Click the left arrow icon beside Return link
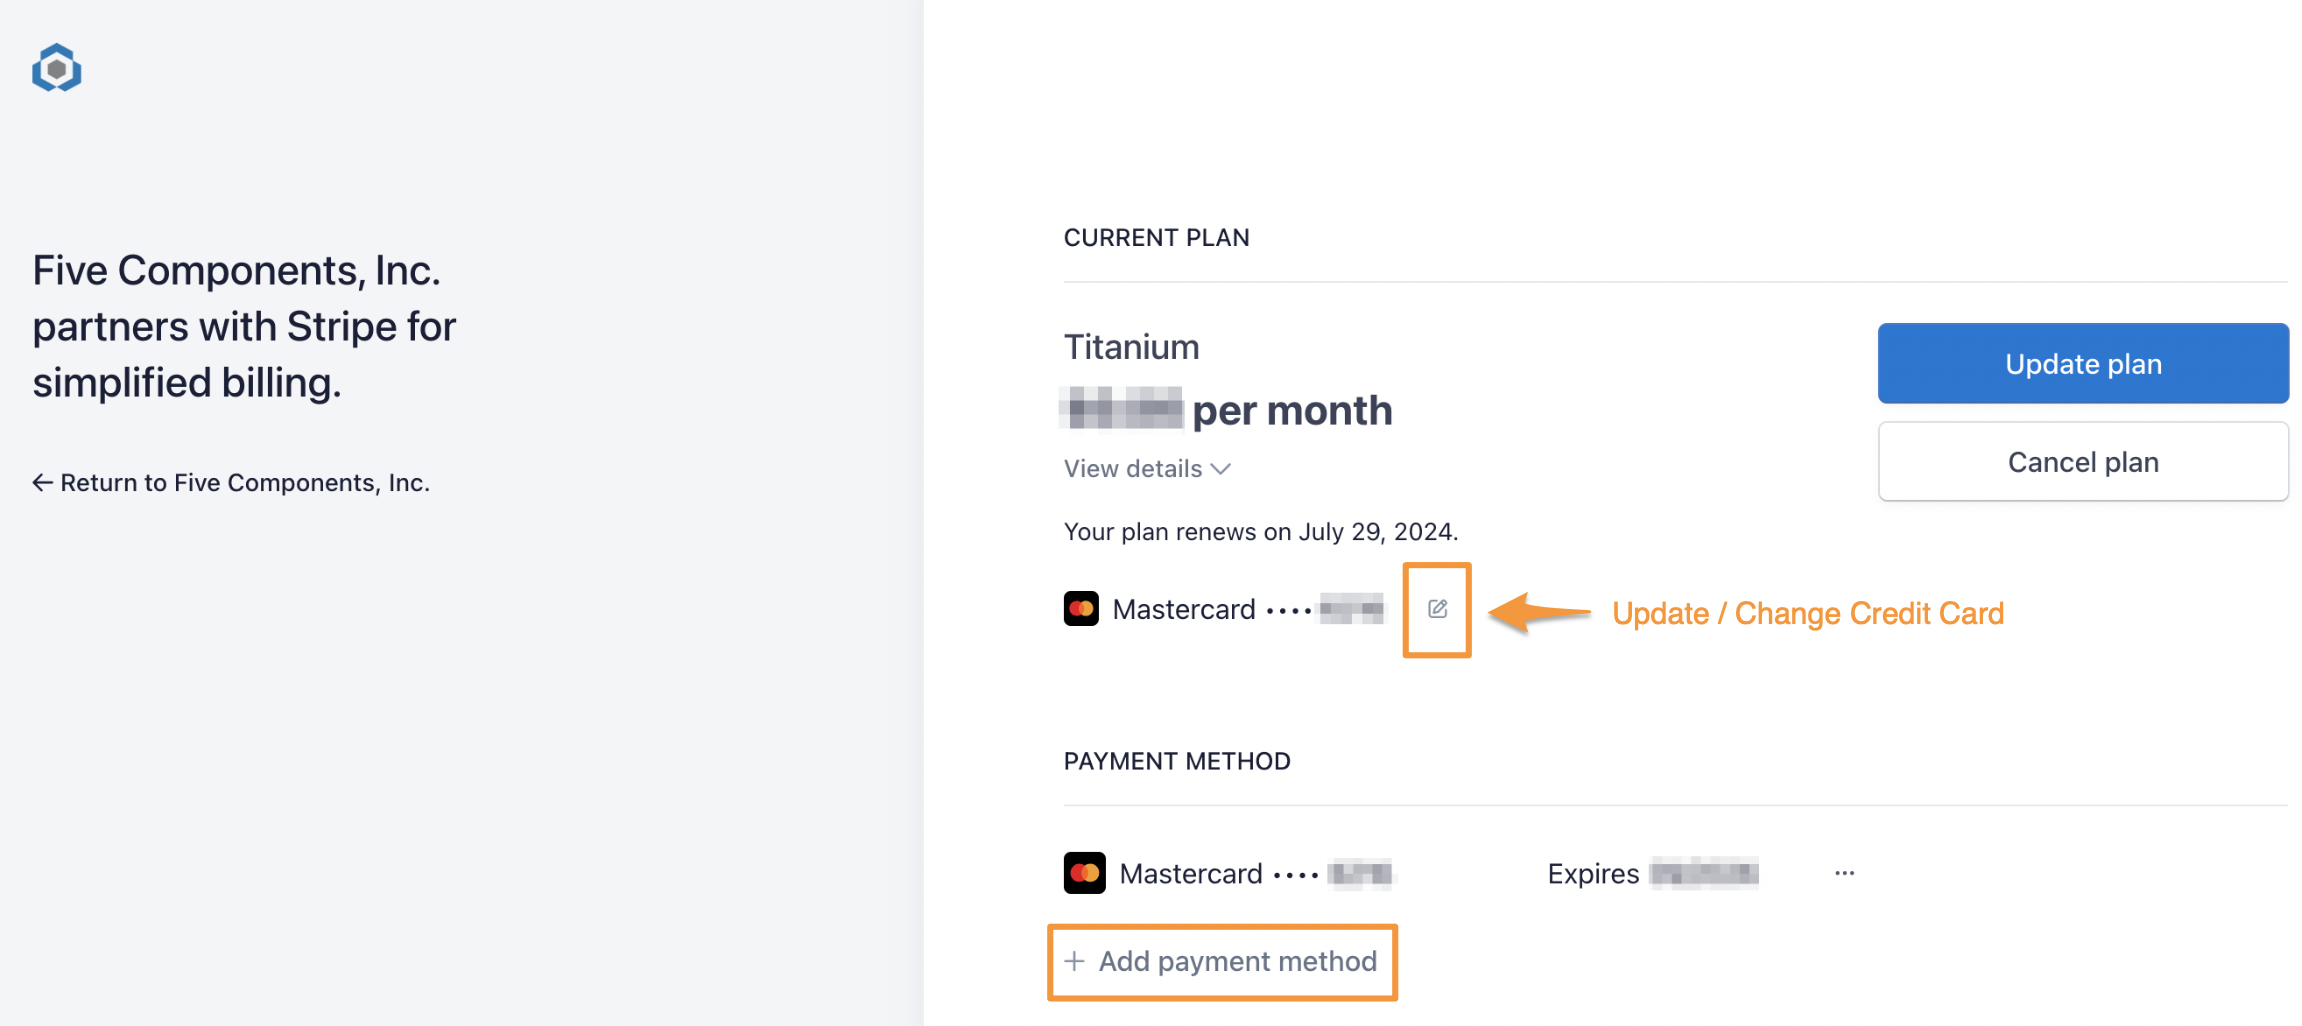Viewport: 2302px width, 1026px height. [42, 483]
